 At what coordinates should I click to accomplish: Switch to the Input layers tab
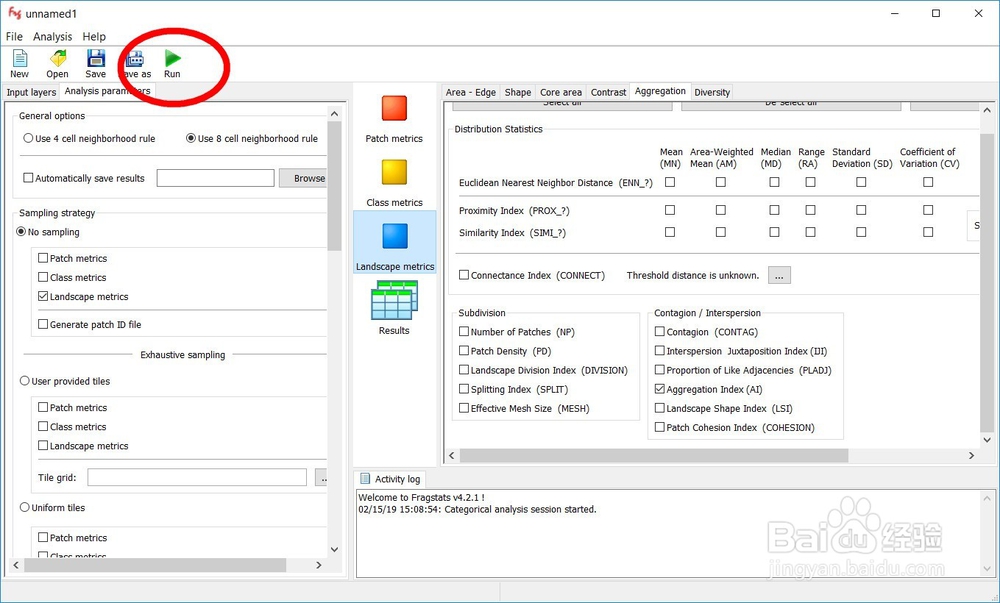pyautogui.click(x=31, y=92)
